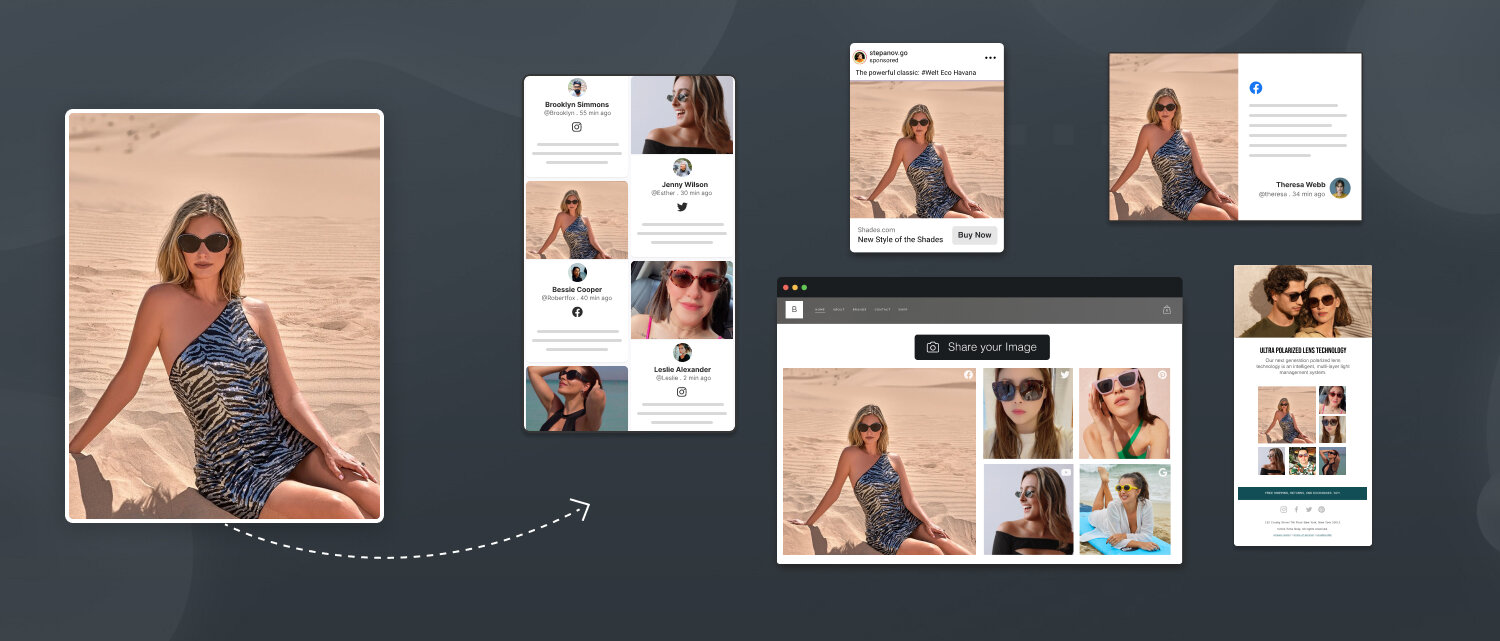
Task: Click the Instagram icon under Leslie Alexander
Action: pos(682,392)
